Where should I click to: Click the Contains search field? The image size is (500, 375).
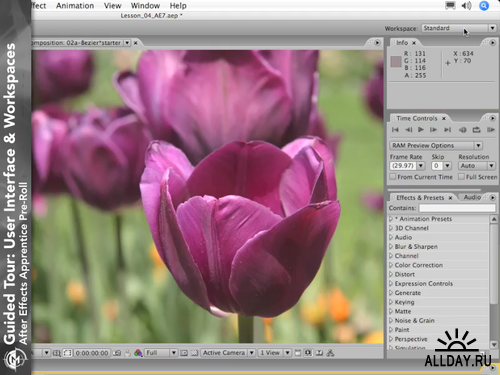point(457,208)
